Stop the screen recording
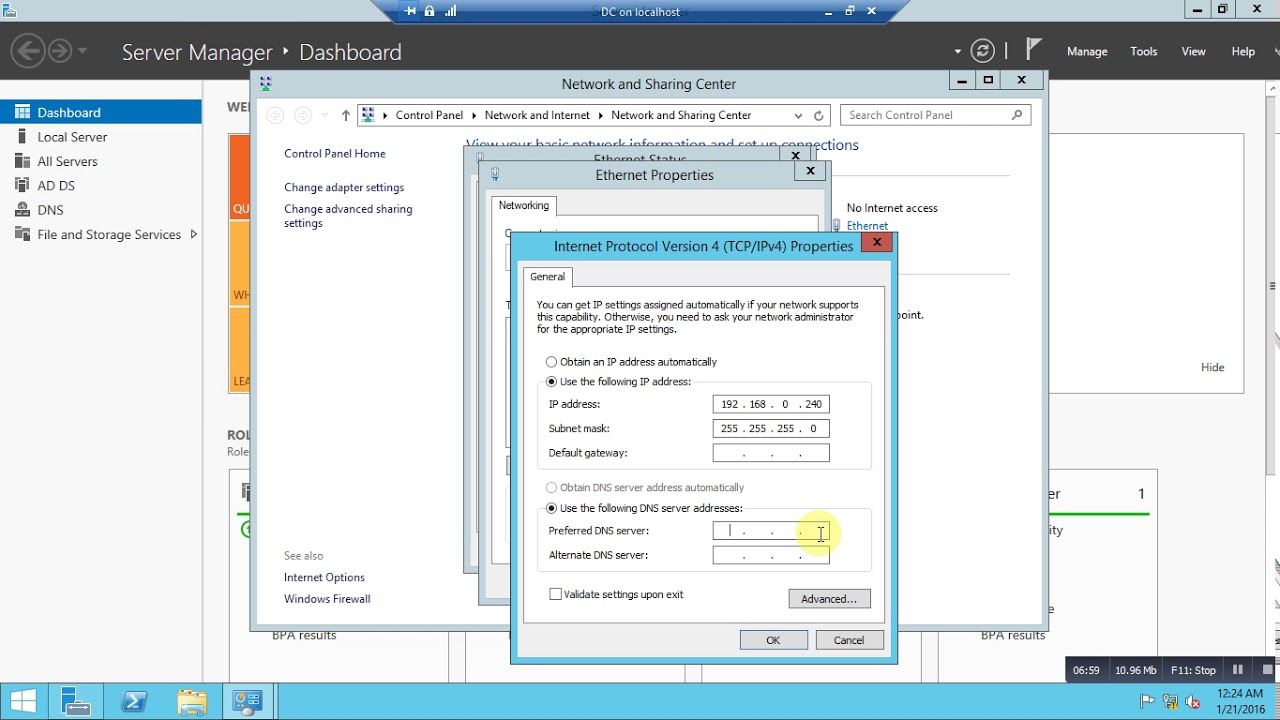 (x=1267, y=670)
